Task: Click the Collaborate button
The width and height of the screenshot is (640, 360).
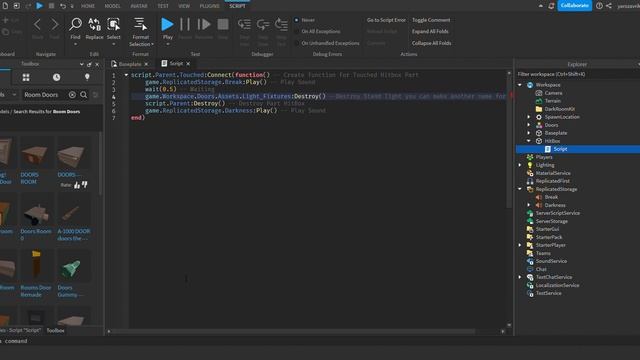Action: (x=574, y=6)
